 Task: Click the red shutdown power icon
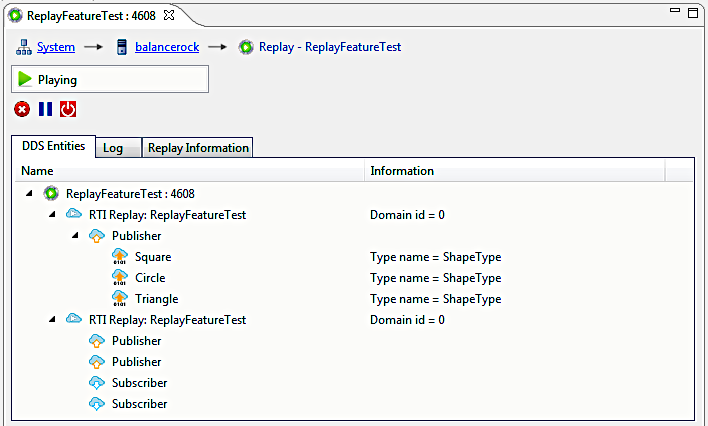68,109
